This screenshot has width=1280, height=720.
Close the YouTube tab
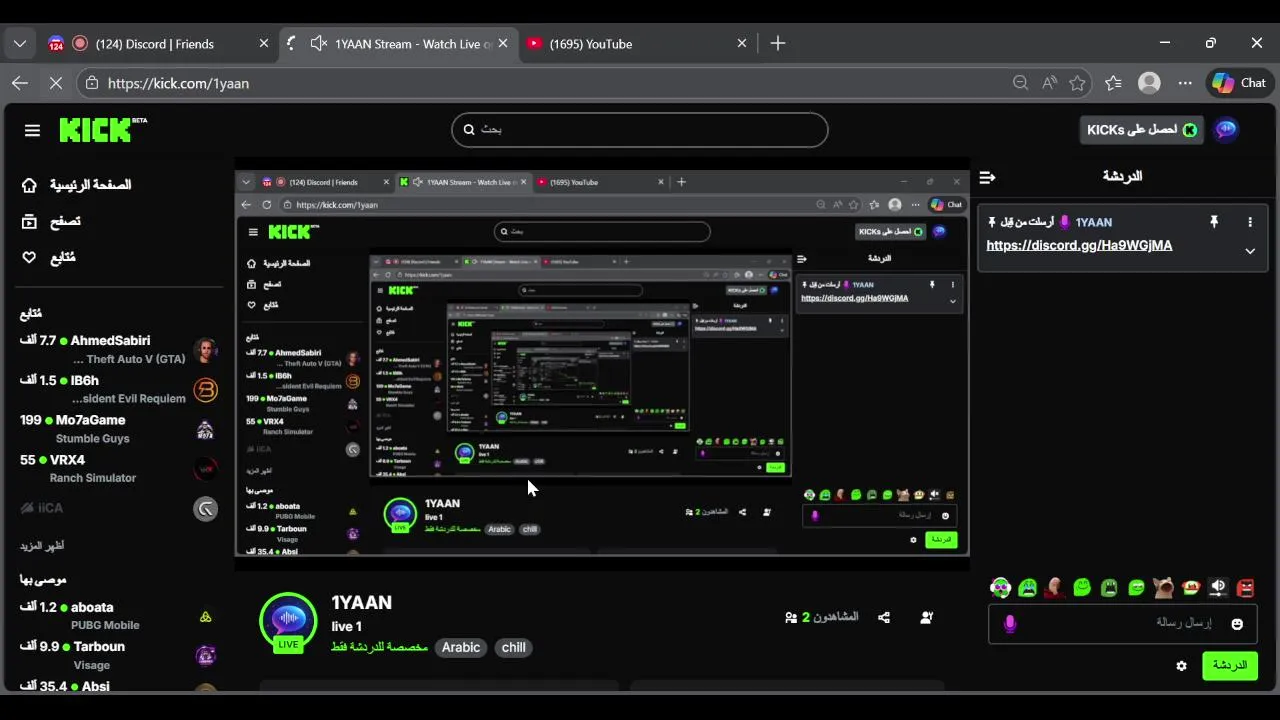coord(742,44)
